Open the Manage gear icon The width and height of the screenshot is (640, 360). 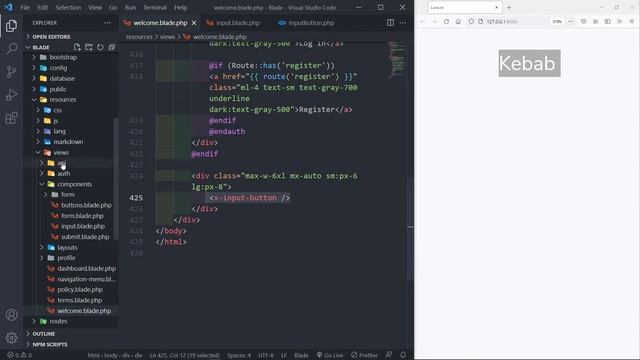11,338
